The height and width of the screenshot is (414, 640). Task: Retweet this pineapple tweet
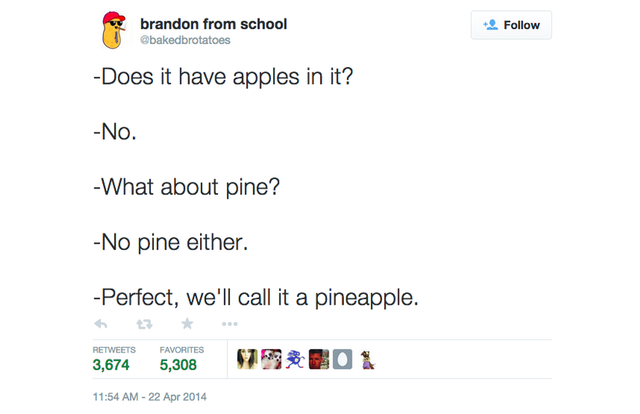pyautogui.click(x=142, y=324)
